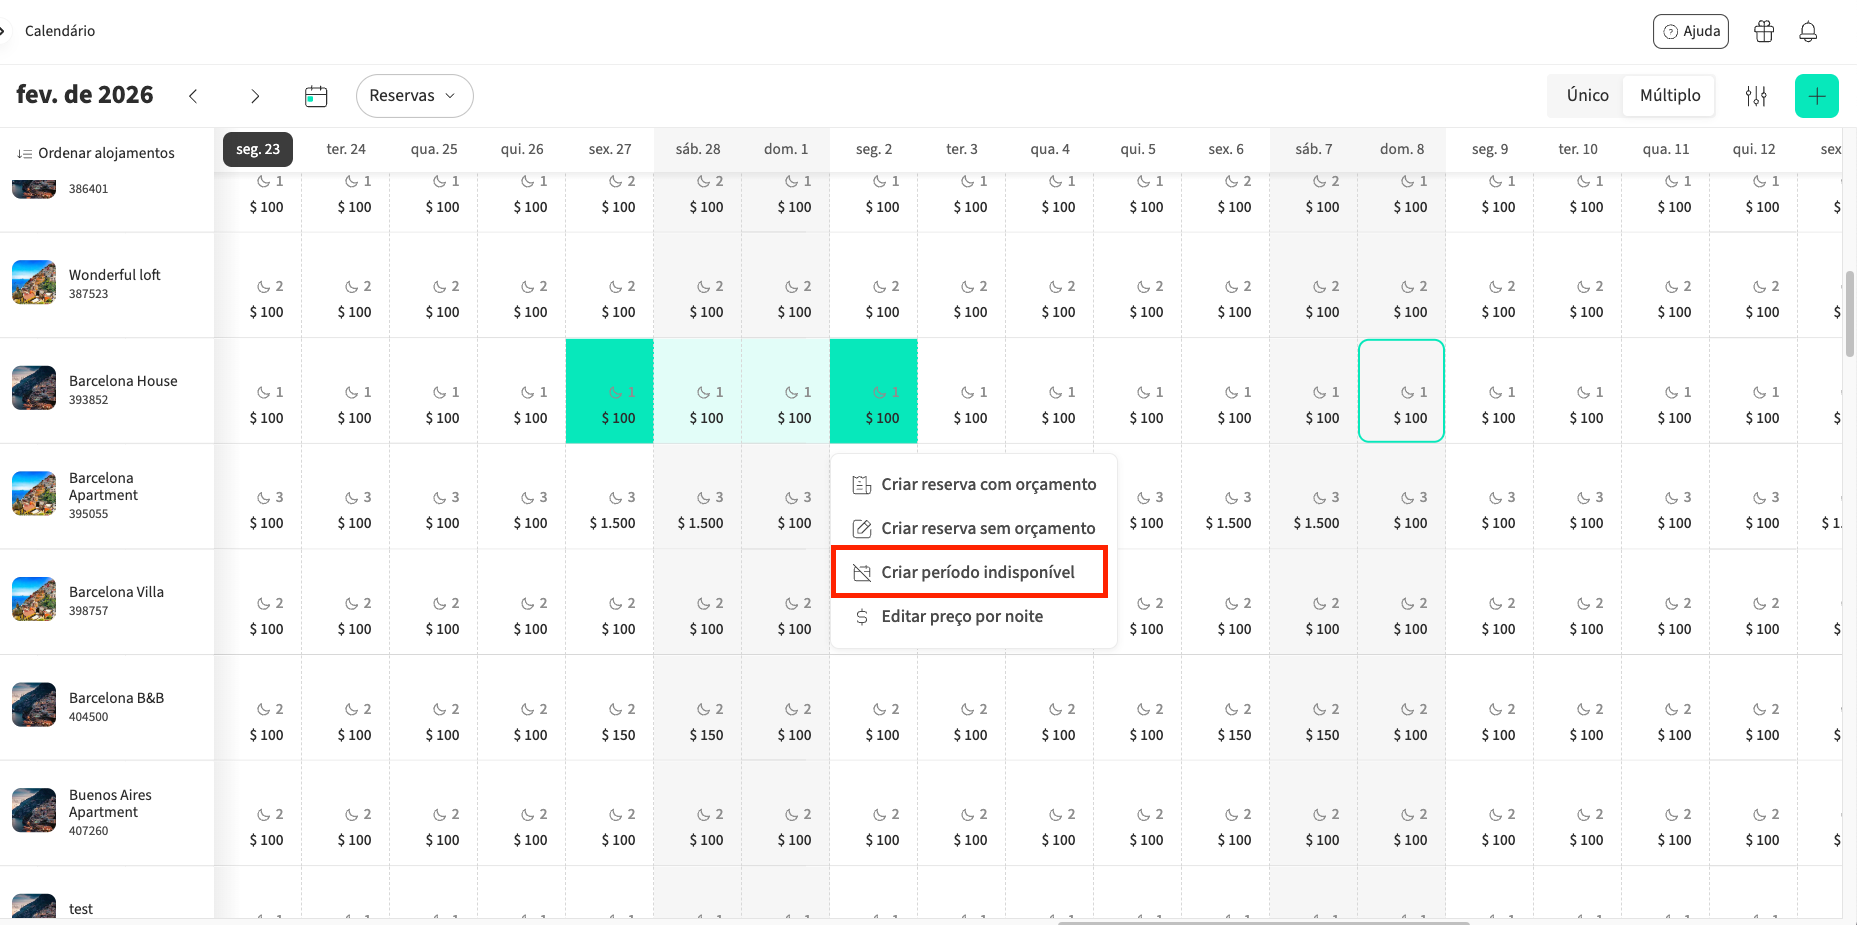Viewport: 1857px width, 925px height.
Task: Select the highlighted dom. 8 Barcelona House cell
Action: click(1400, 391)
